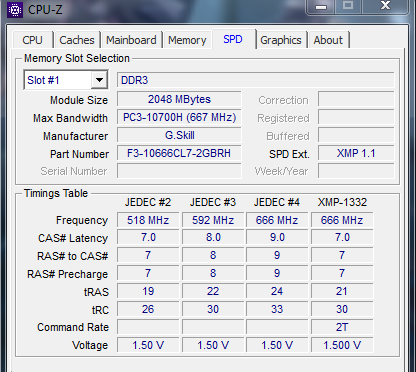Click the 592 MHz frequency cell

(213, 220)
